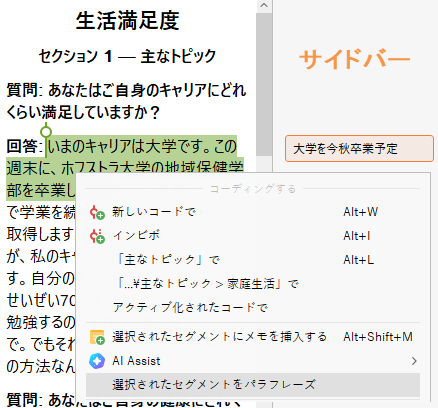Screen dimensions: 438x408
Task: Click the in-vivo coding icon beside インビボ
Action: [x=97, y=236]
